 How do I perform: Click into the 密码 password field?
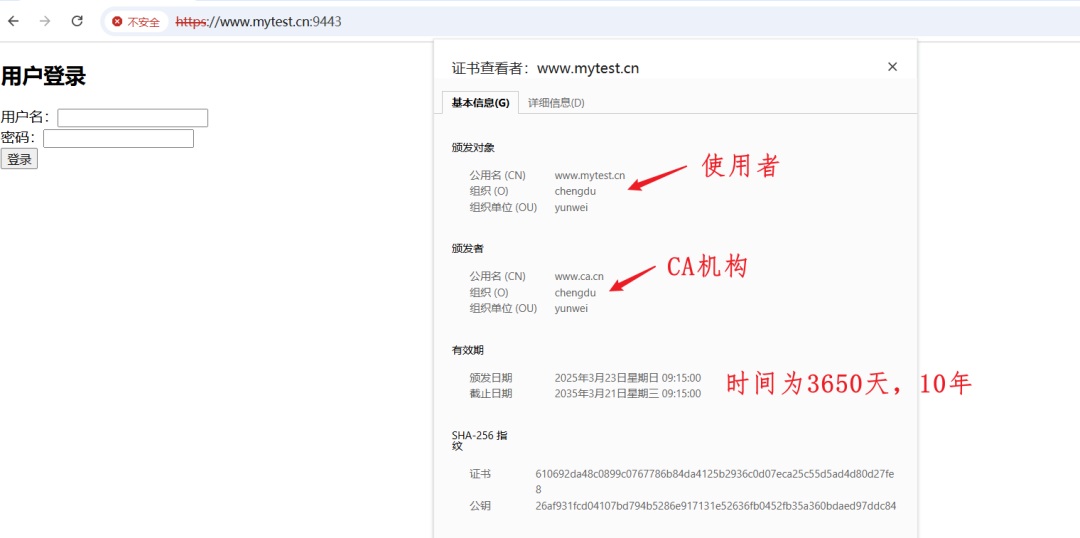(x=118, y=139)
